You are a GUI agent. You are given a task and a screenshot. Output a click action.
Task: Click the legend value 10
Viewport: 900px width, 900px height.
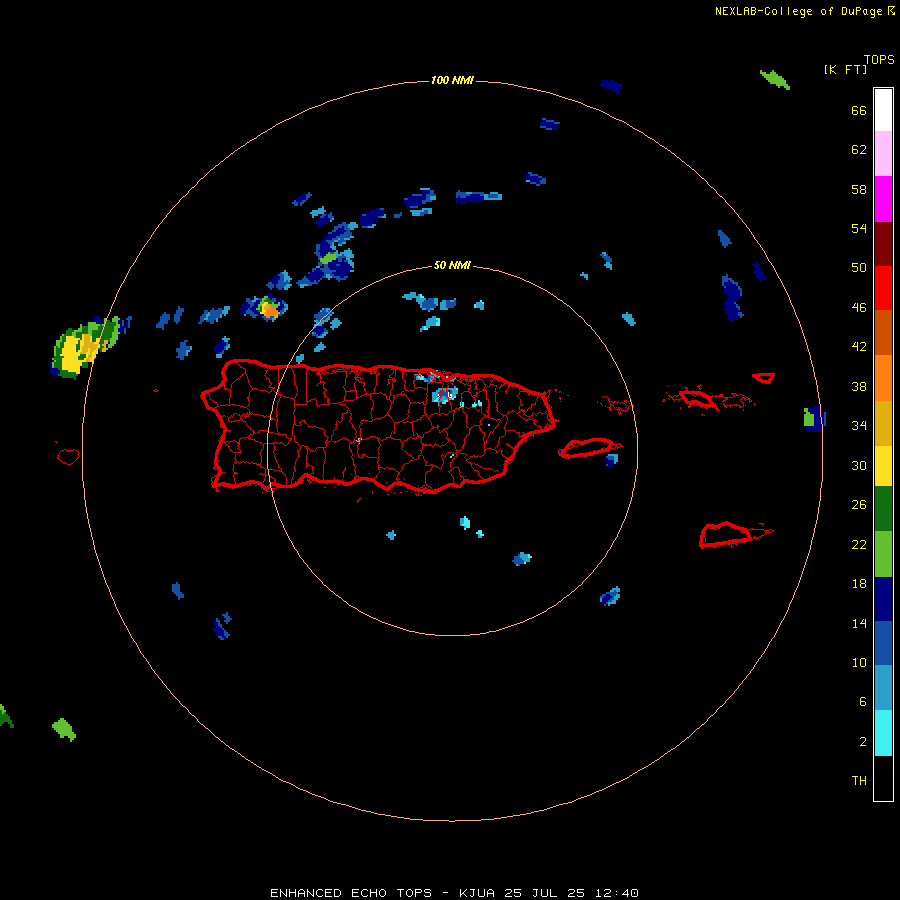pos(859,662)
